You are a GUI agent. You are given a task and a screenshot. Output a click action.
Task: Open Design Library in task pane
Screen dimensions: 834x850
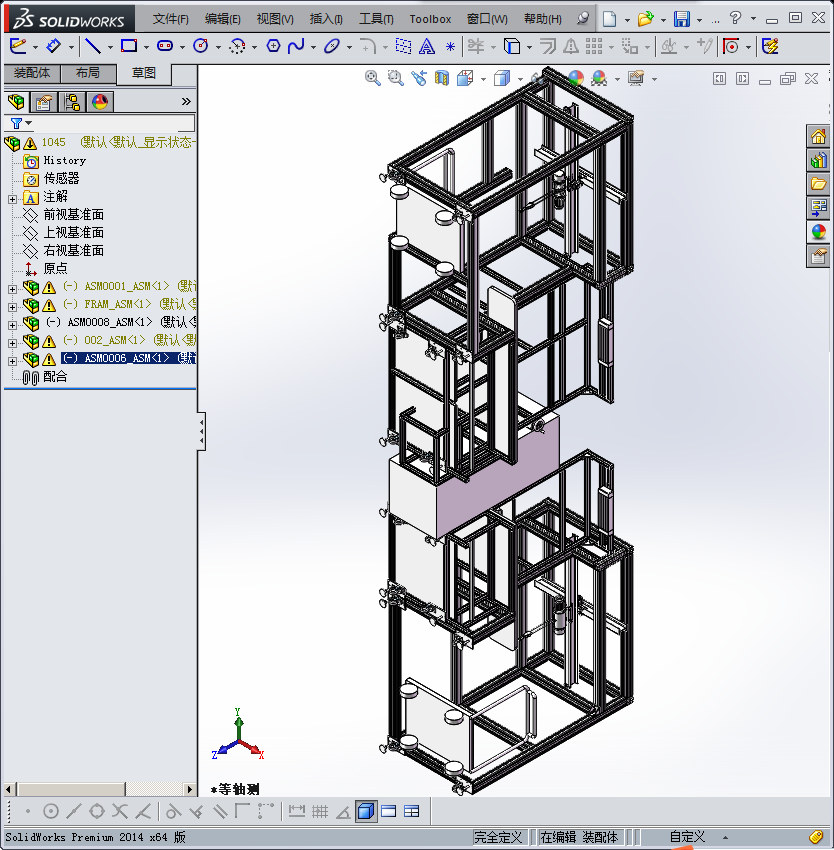click(819, 160)
